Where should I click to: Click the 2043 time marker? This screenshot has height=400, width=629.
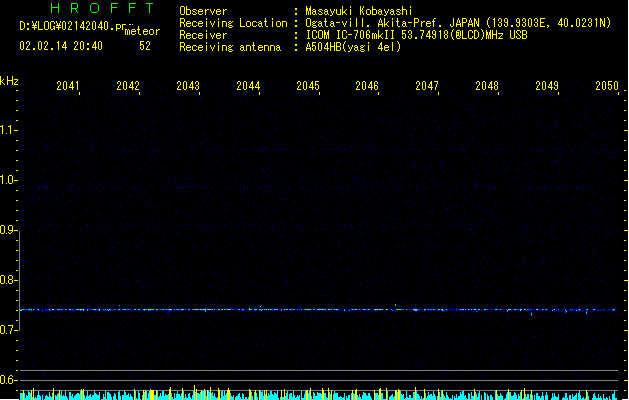click(188, 86)
